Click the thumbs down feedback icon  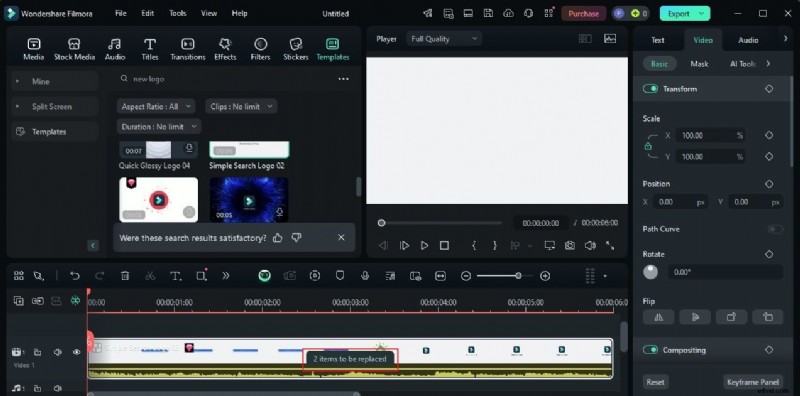click(296, 237)
